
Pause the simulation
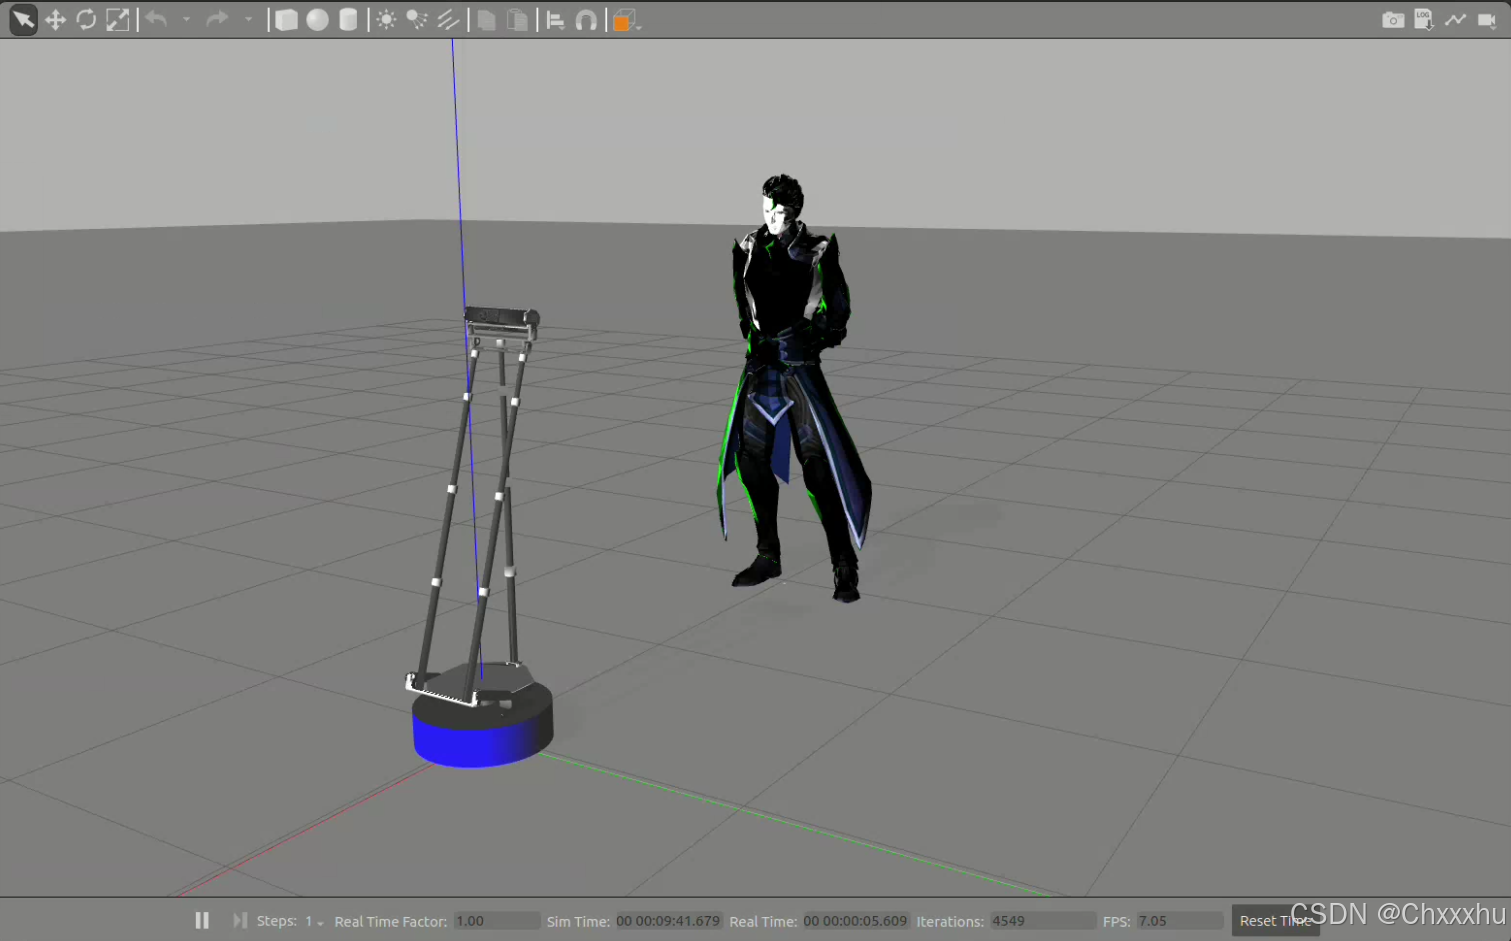click(x=202, y=920)
